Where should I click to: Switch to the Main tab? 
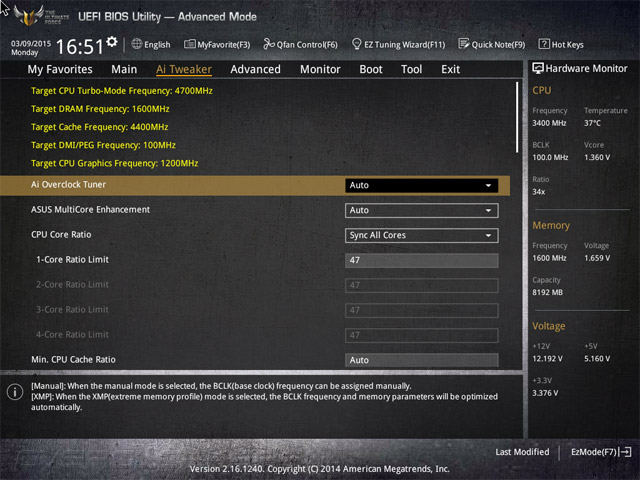(124, 69)
